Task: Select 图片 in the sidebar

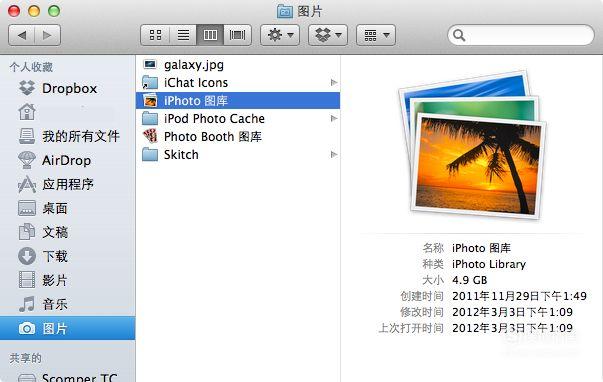Action: coord(67,328)
